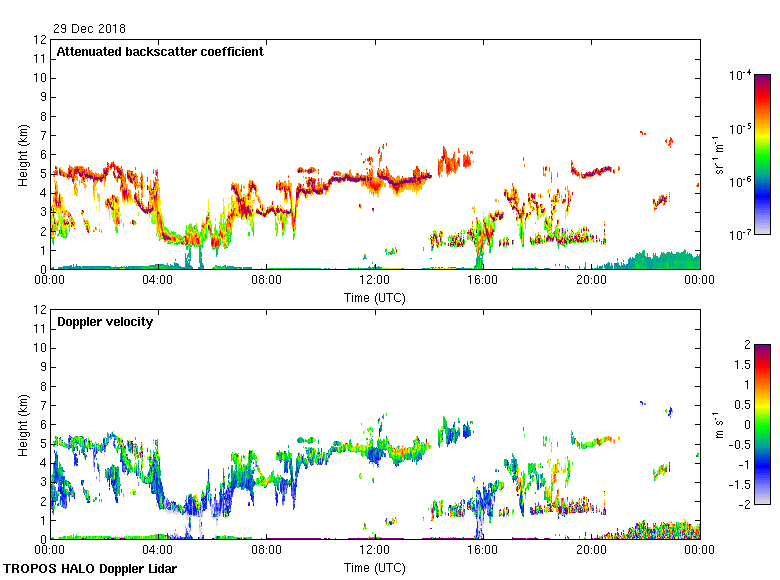780x580 pixels.
Task: Click the 'Attenuated backscatter coefficient' plot title
Action: pos(160,52)
